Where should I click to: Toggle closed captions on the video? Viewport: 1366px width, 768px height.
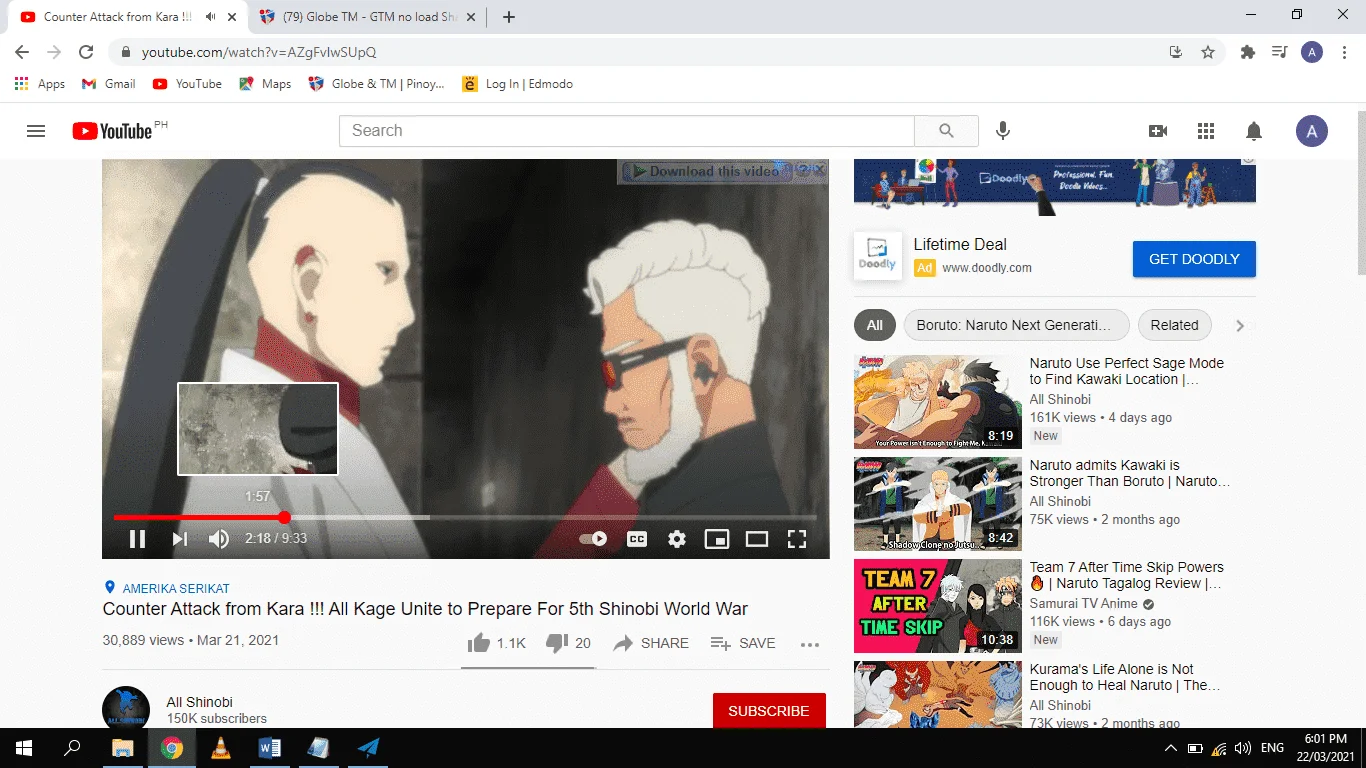(x=637, y=539)
